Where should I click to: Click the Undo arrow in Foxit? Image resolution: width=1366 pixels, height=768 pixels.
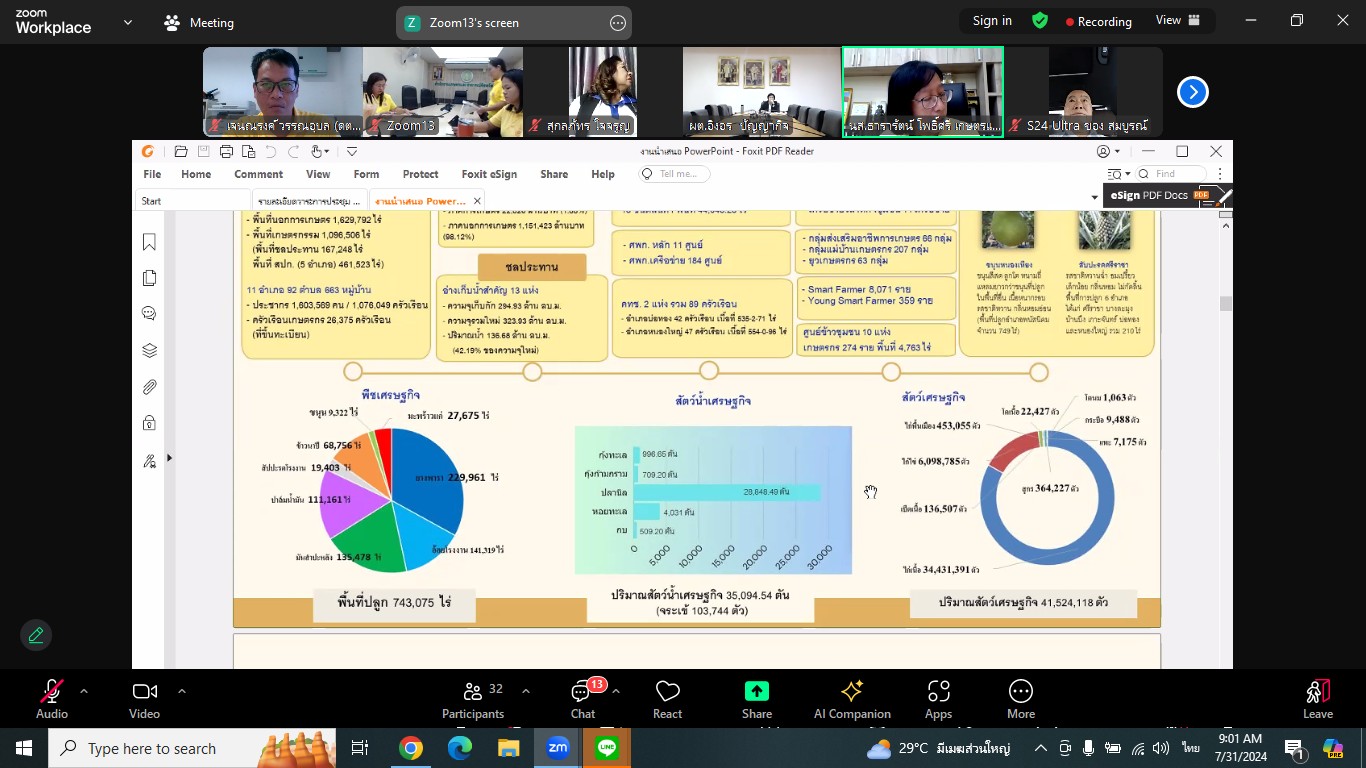tap(270, 152)
